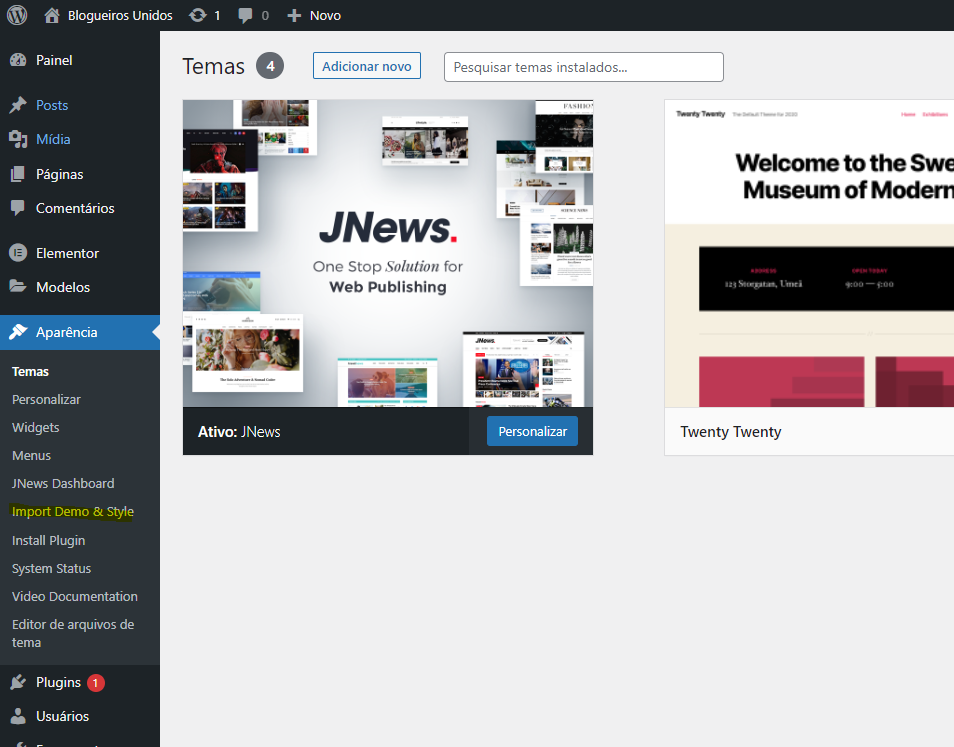
Task: Open Widgets submenu item
Action: tap(36, 428)
